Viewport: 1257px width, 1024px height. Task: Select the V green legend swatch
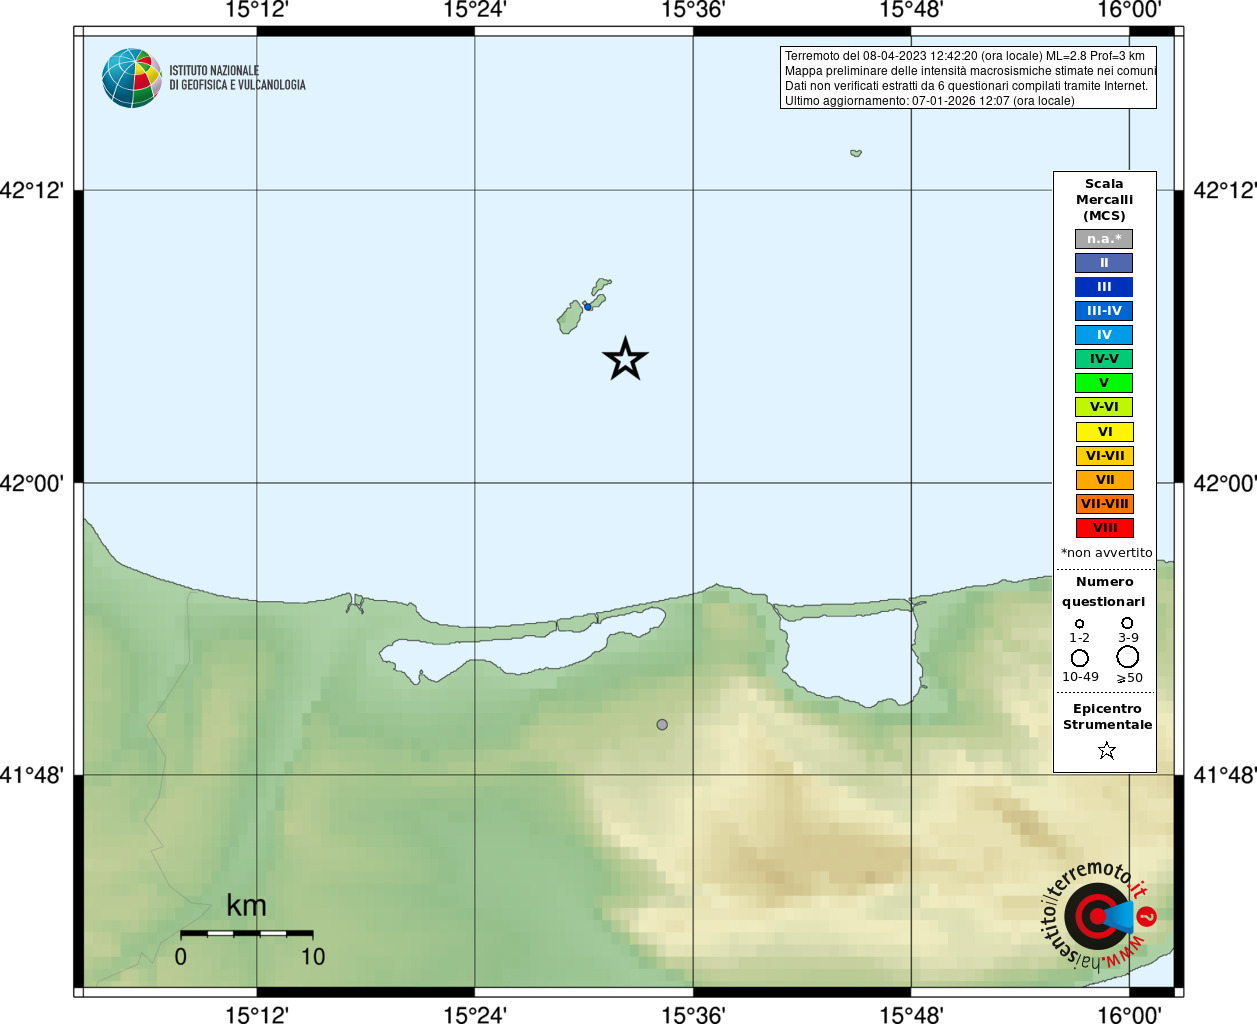[1104, 383]
